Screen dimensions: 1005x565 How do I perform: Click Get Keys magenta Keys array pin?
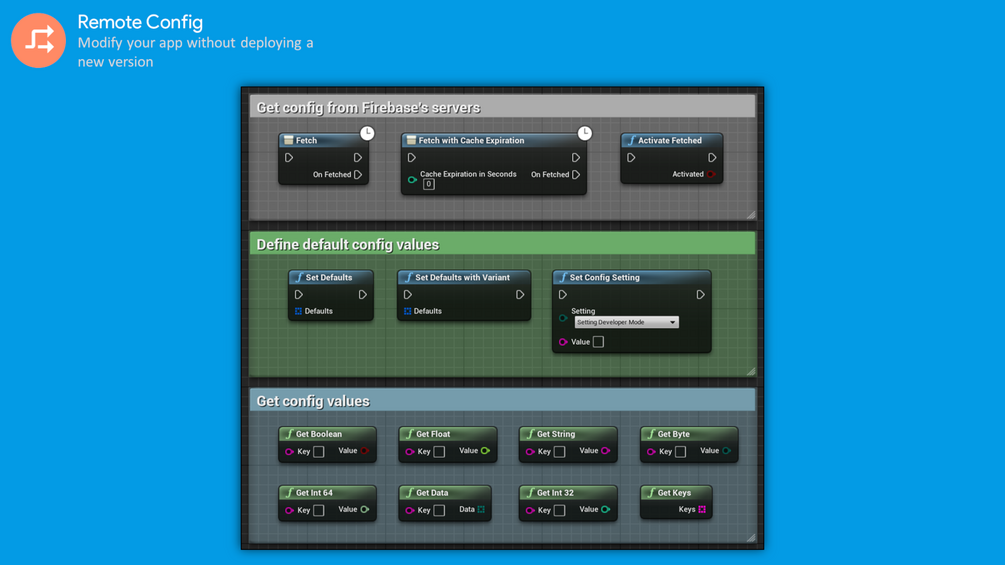coord(702,510)
